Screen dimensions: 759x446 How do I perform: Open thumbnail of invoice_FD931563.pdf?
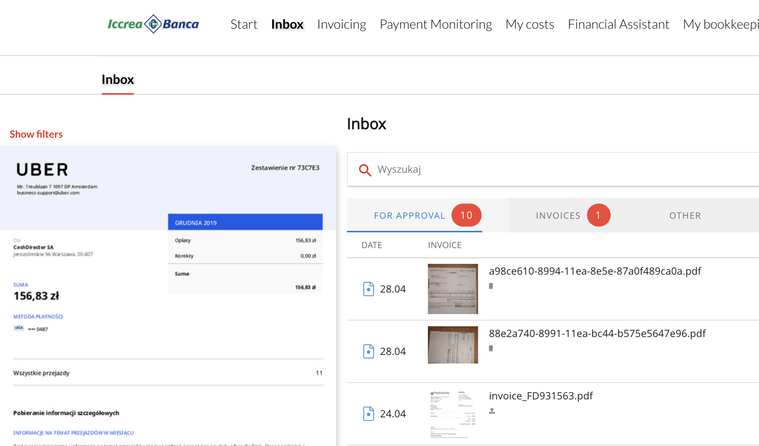453,413
